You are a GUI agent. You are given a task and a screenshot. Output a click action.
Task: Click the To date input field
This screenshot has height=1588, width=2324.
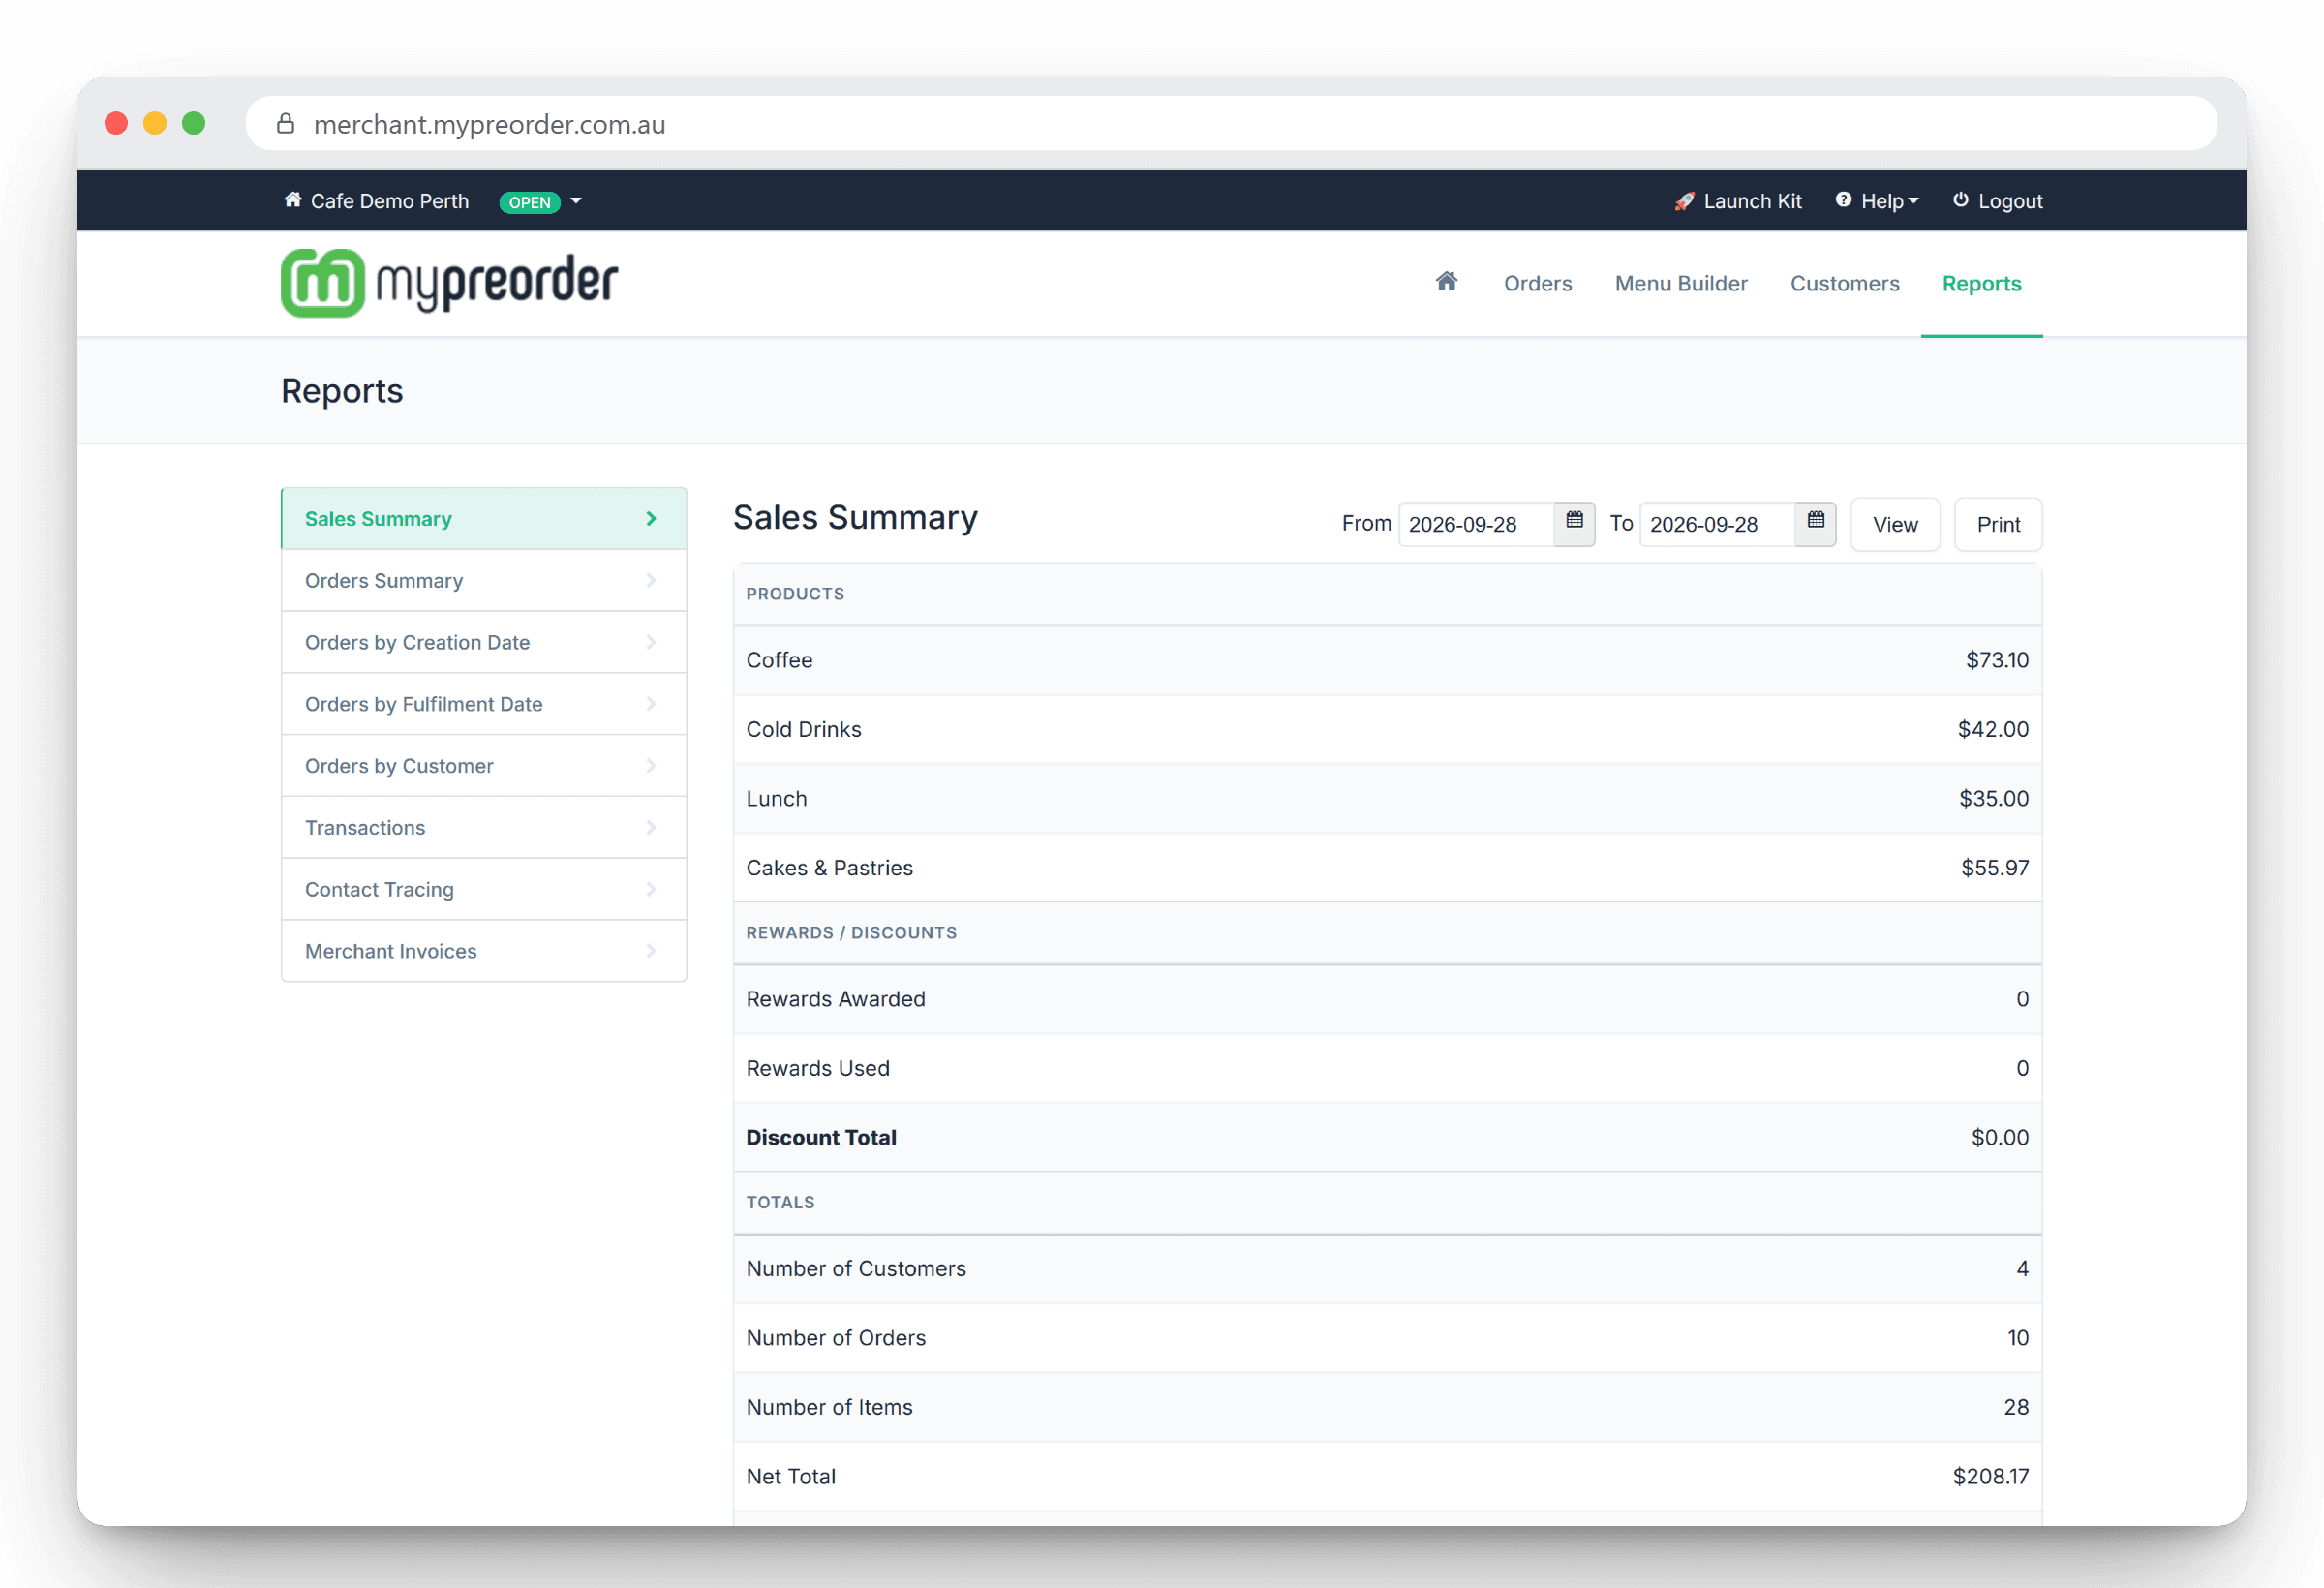pyautogui.click(x=1718, y=524)
